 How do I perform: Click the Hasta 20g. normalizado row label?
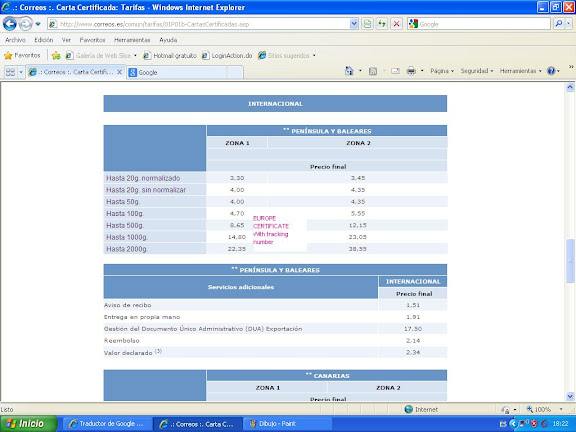pos(143,178)
